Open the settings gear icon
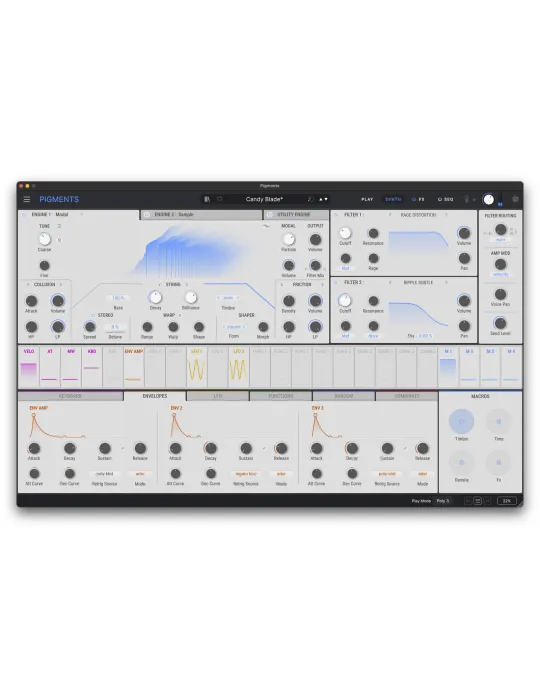Screen dimensions: 540x700 coord(515,200)
